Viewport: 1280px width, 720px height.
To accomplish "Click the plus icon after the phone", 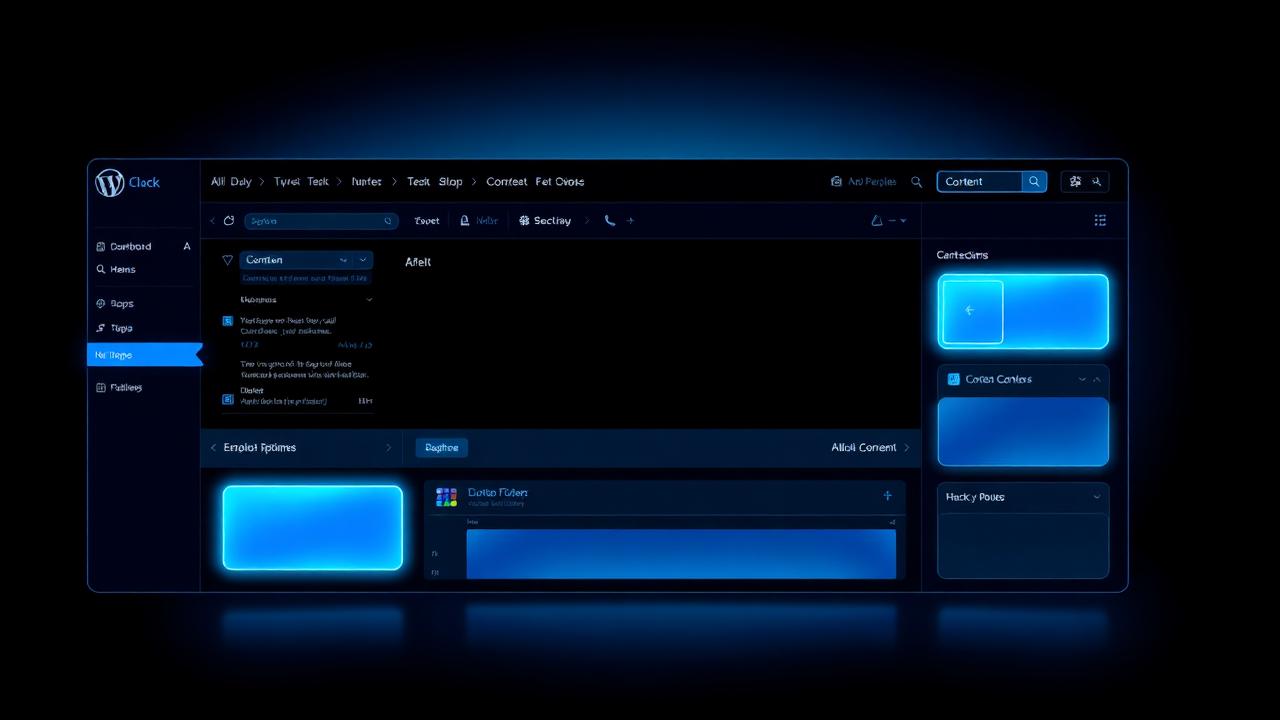I will point(630,220).
